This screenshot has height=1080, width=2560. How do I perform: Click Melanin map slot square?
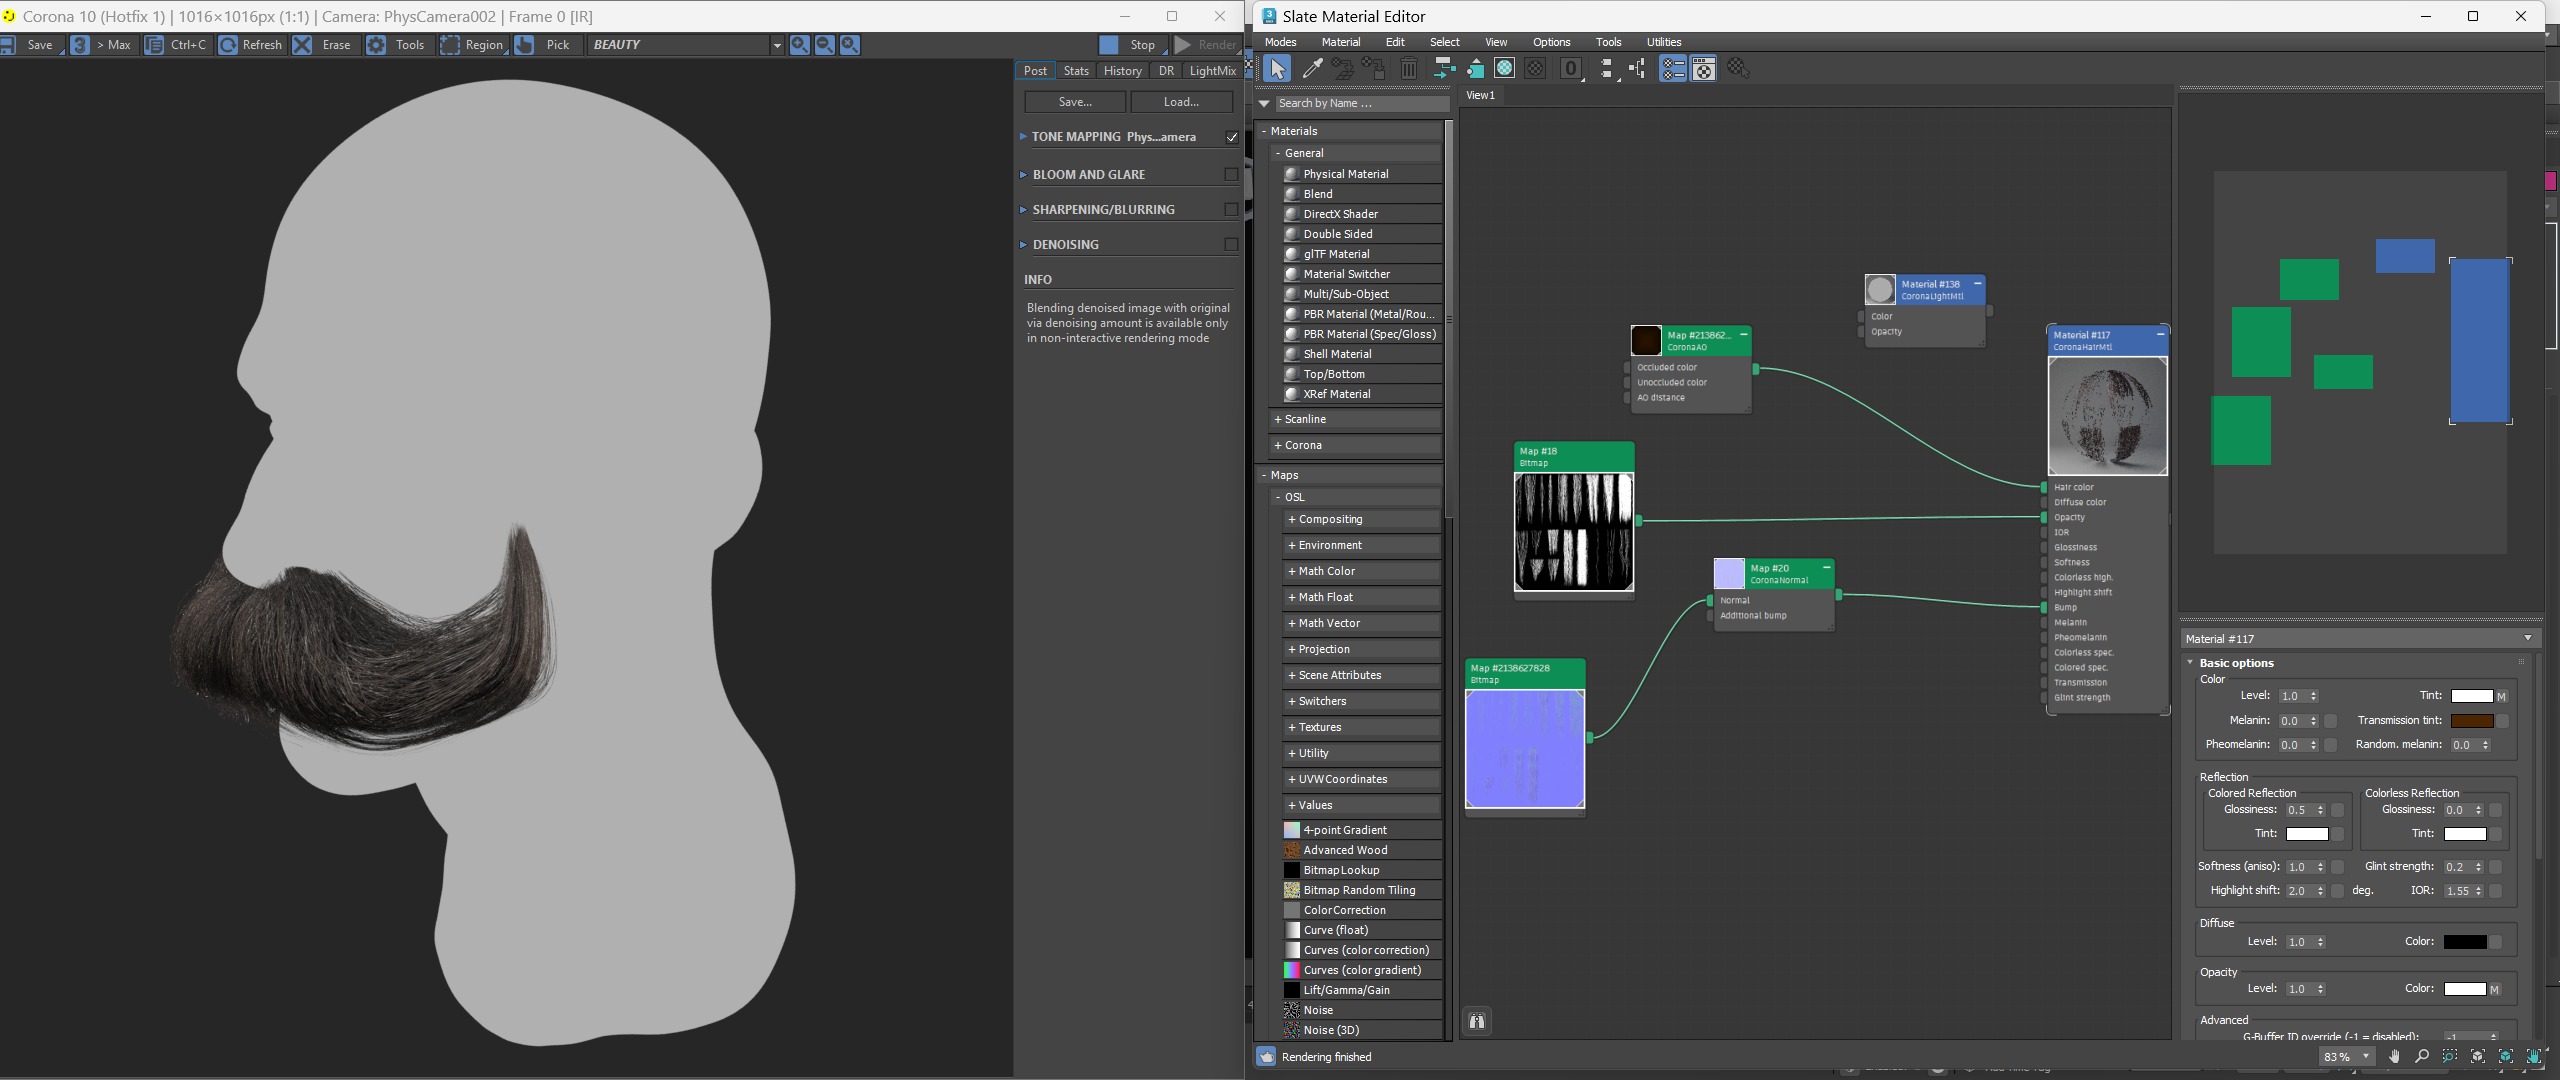click(x=2330, y=721)
